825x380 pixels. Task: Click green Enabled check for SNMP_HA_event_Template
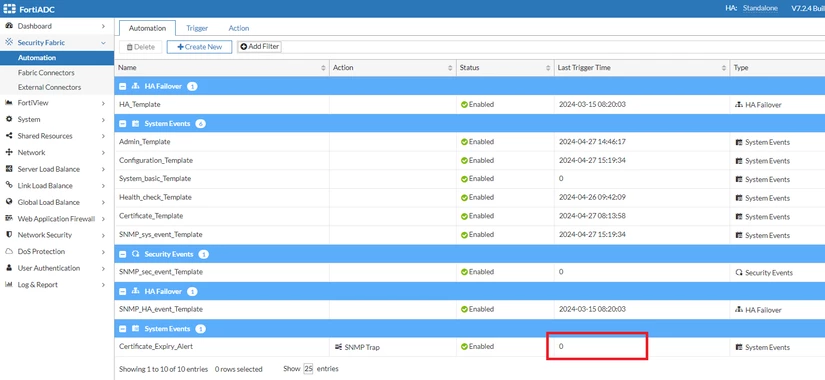[464, 309]
